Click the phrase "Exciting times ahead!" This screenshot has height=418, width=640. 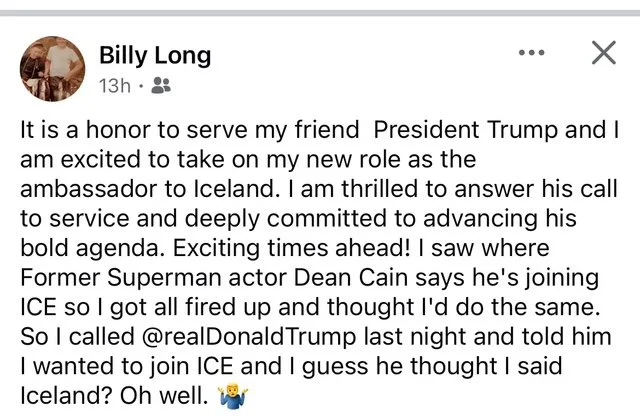(291, 248)
